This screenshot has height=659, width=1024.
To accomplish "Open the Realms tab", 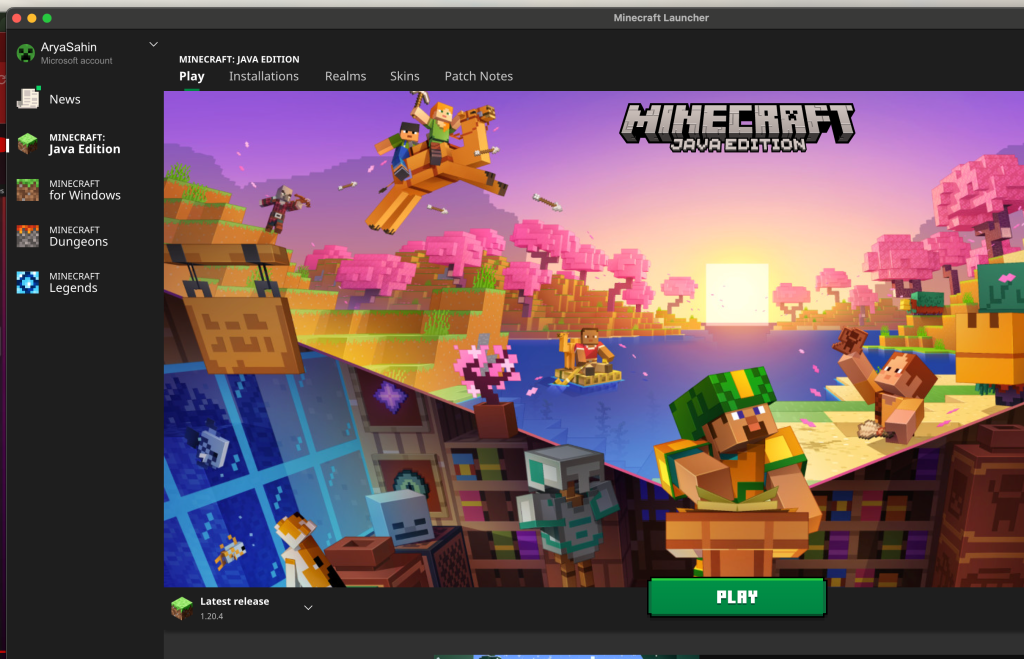I will [345, 76].
